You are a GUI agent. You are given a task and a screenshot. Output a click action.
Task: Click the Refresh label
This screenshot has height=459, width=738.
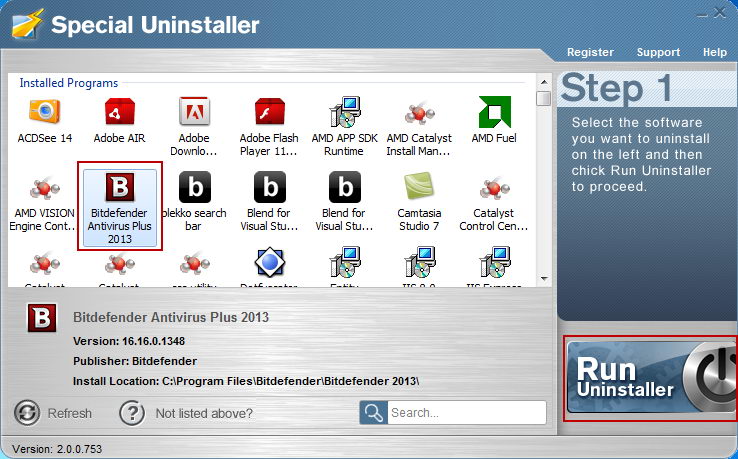point(70,413)
